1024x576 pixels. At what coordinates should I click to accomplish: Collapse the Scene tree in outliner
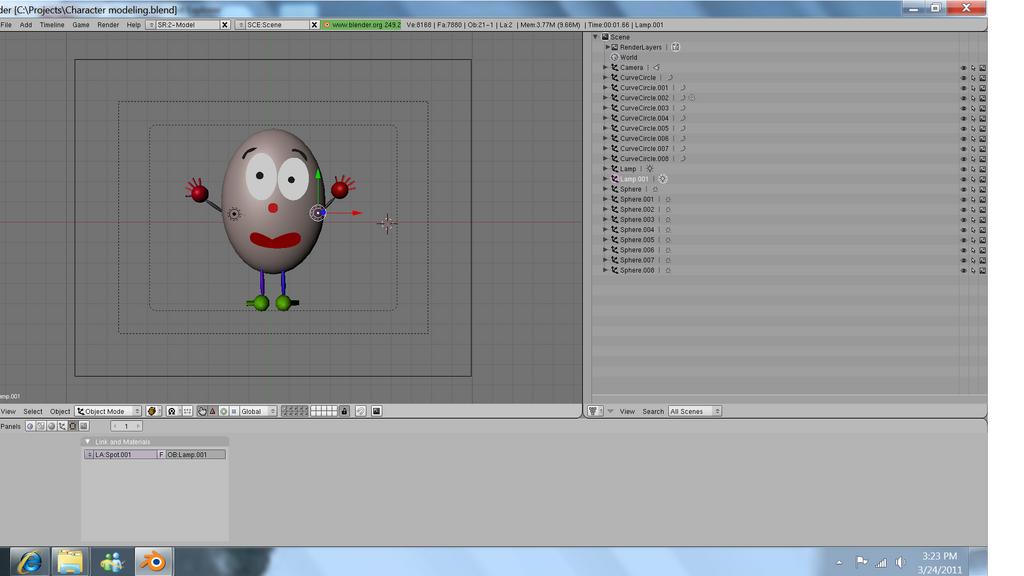[x=596, y=37]
